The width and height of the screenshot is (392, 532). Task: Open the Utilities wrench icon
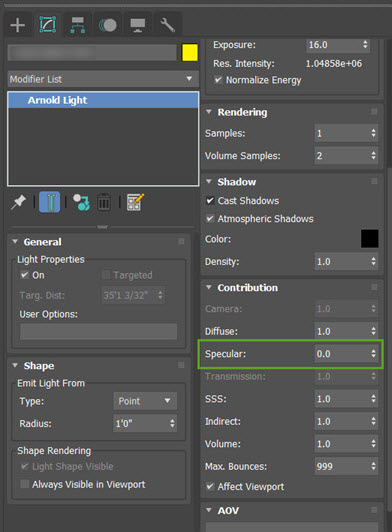167,25
